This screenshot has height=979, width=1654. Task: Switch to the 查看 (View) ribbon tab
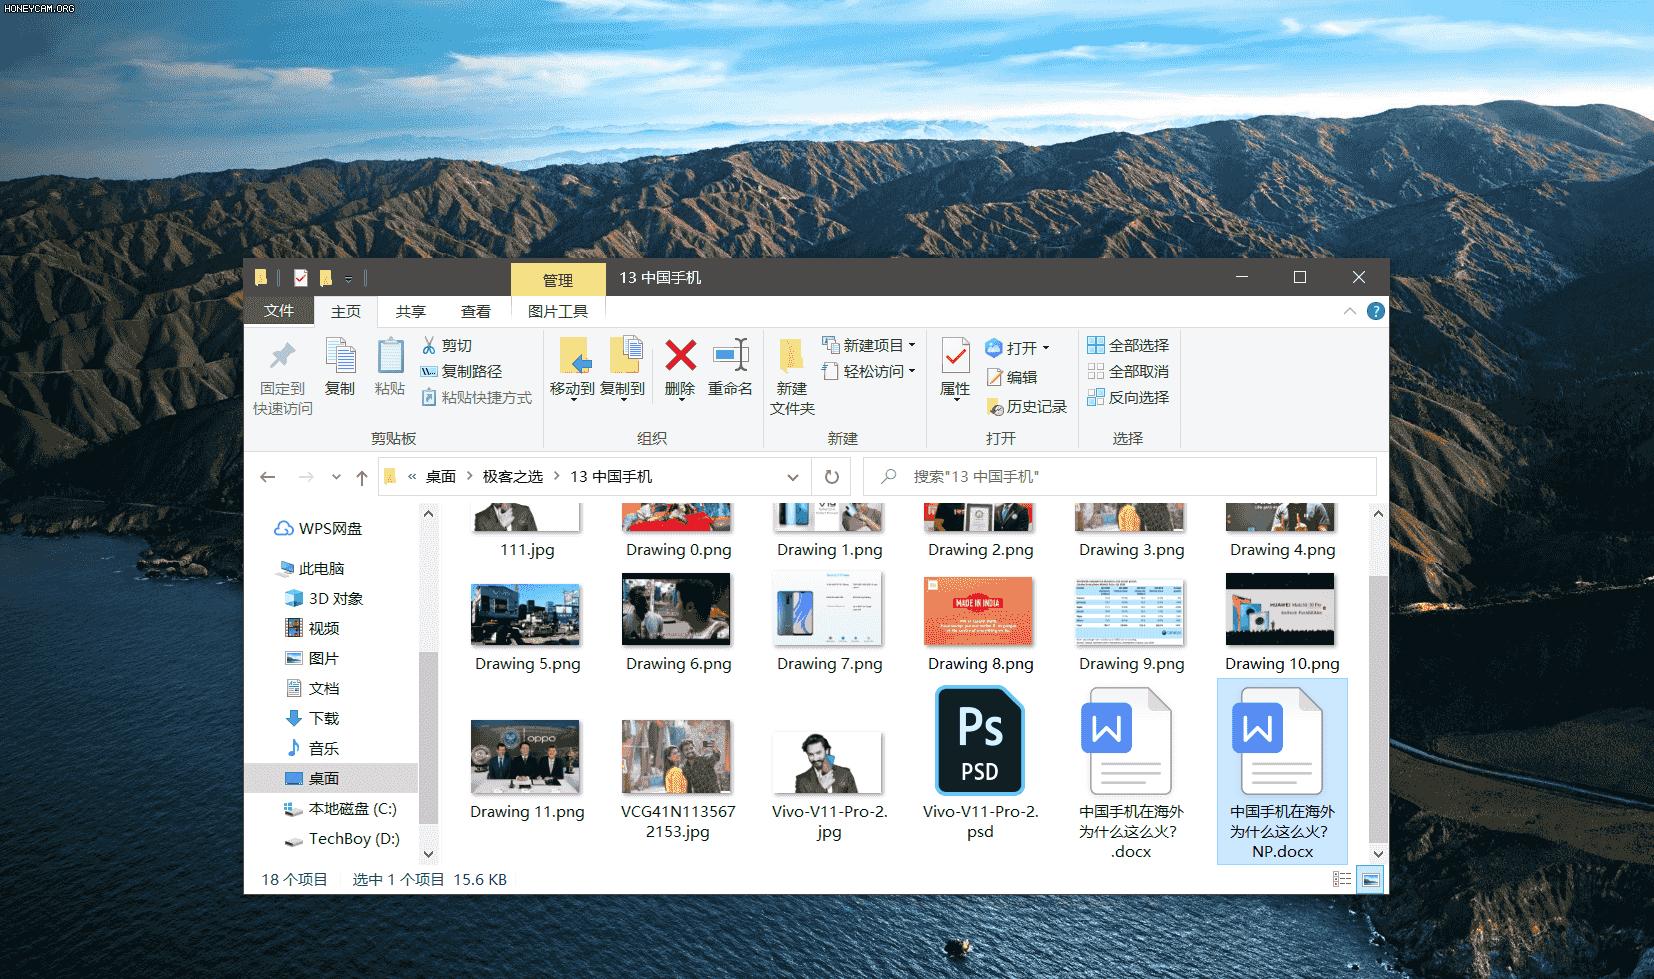click(475, 311)
